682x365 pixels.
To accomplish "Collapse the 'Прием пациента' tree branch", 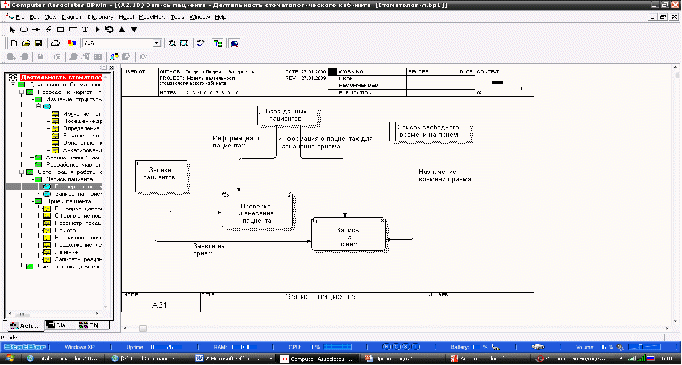I will coord(33,201).
